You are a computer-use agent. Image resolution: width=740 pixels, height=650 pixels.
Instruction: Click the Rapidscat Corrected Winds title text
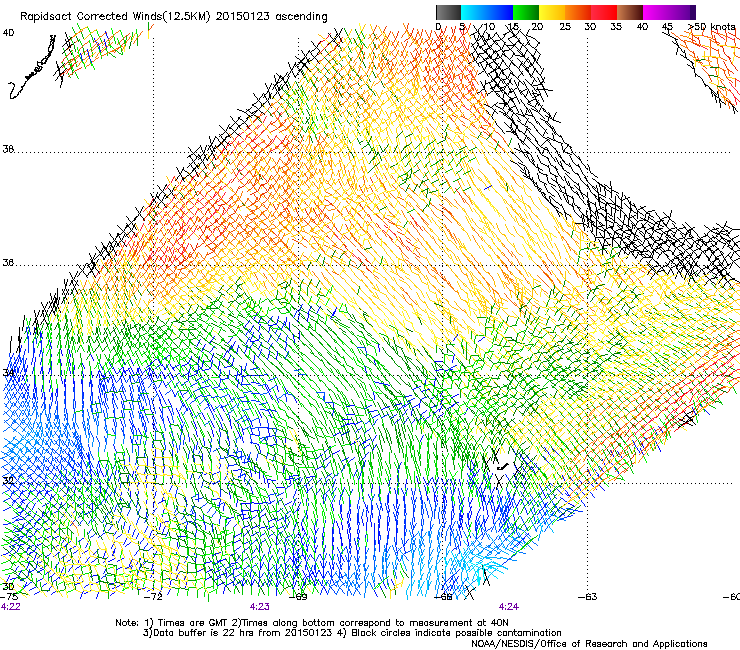pyautogui.click(x=174, y=16)
